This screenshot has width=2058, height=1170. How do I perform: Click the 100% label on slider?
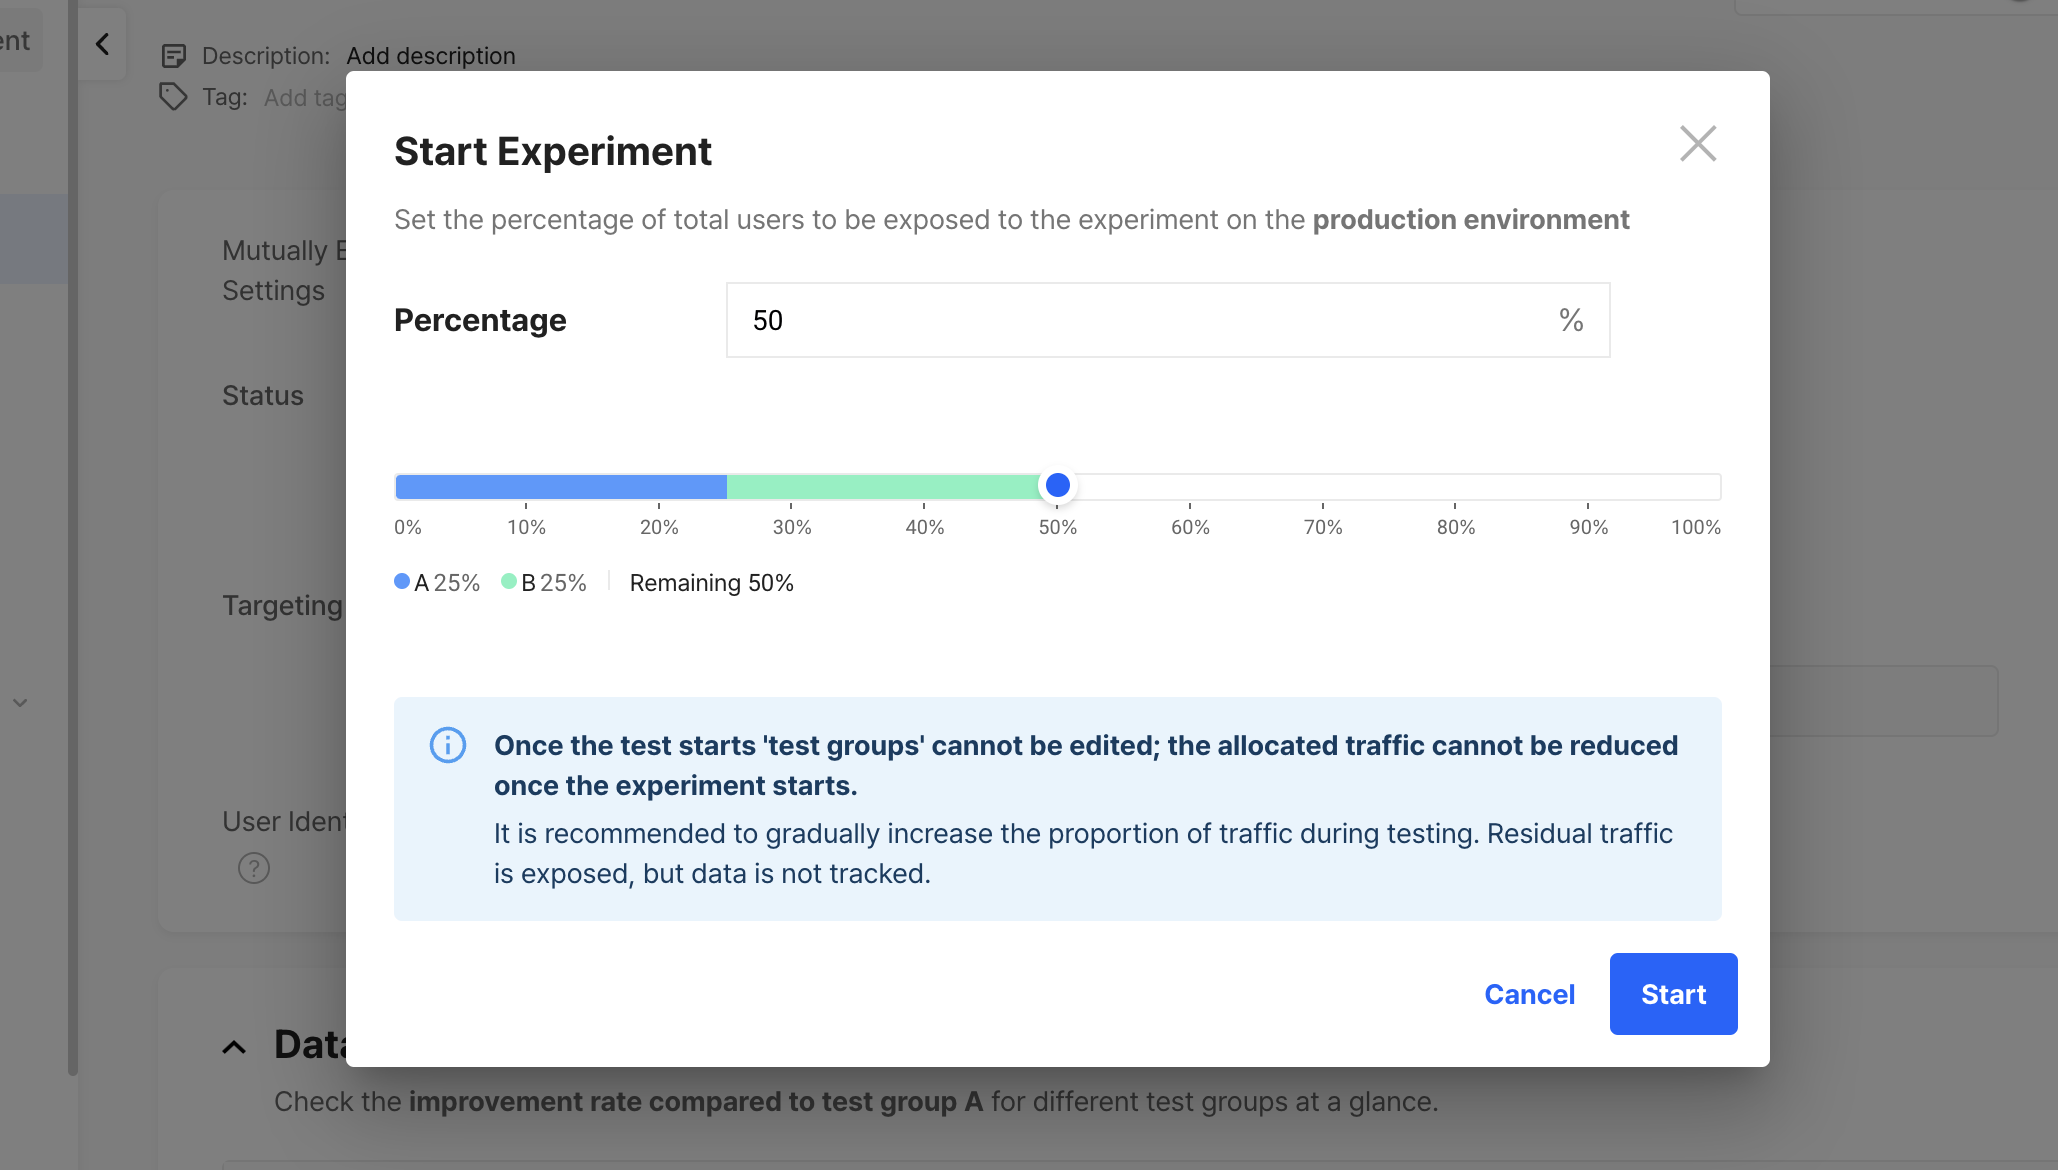pyautogui.click(x=1695, y=527)
